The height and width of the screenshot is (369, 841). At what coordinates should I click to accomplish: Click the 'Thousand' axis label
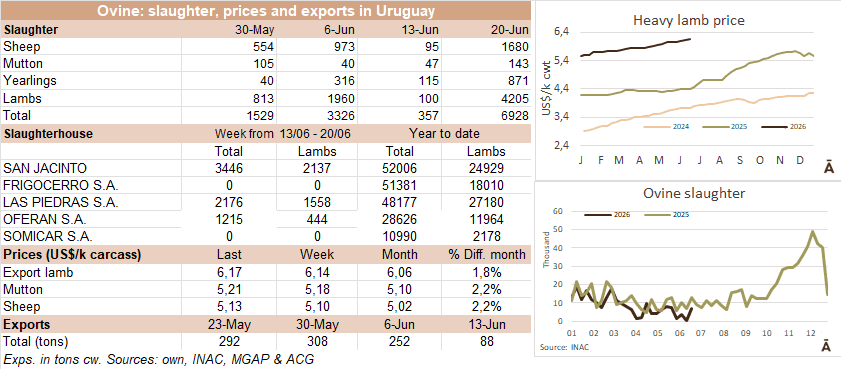(546, 250)
